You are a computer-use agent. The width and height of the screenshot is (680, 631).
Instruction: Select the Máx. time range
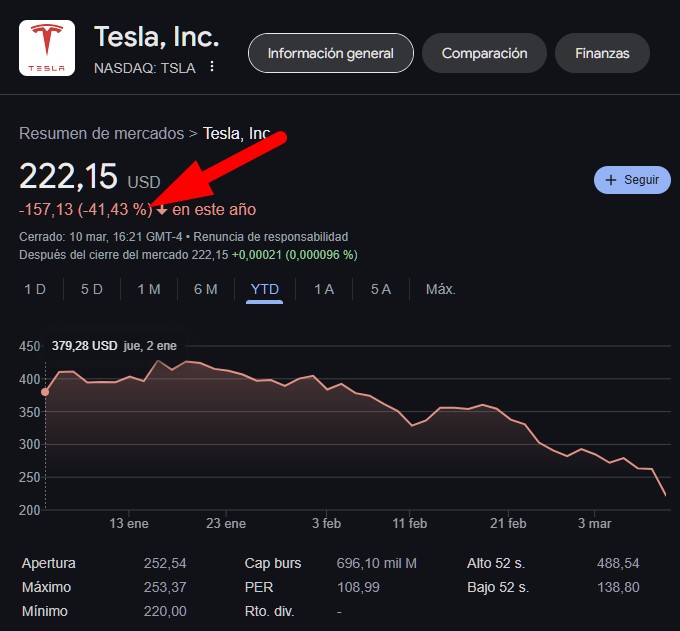click(x=441, y=289)
